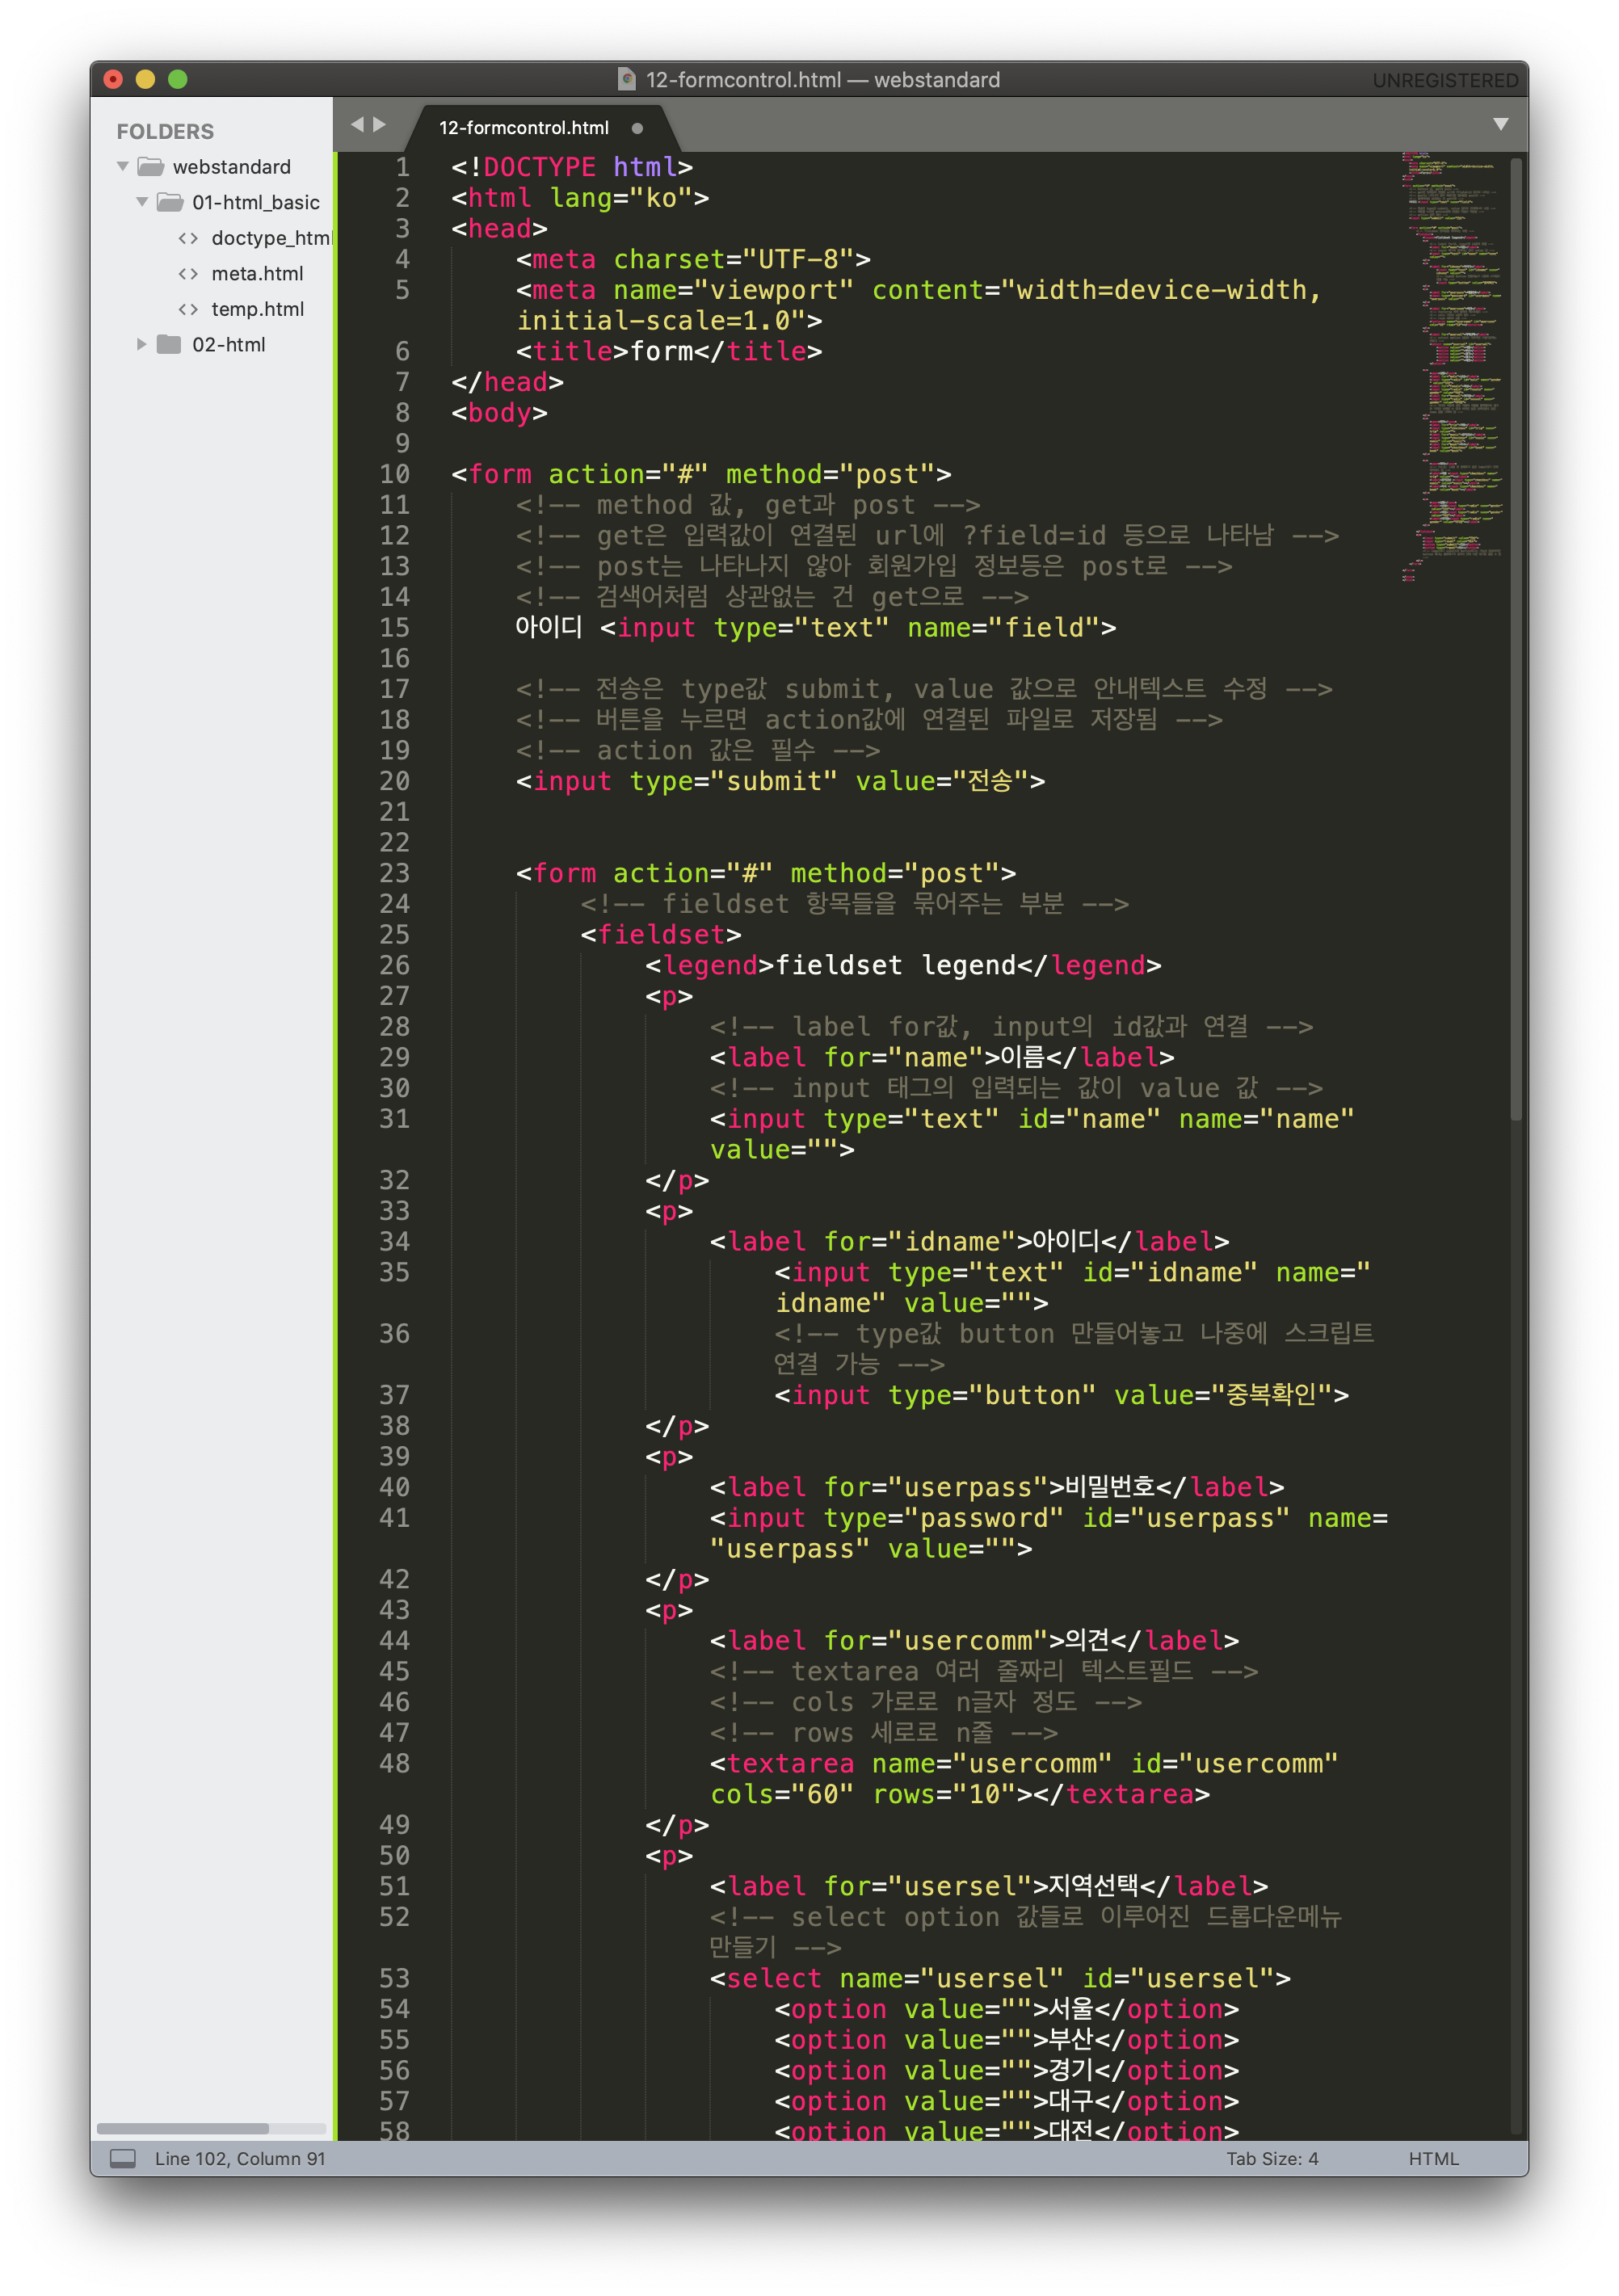Click the document icon in the title bar
Viewport: 1619px width, 2296px height.
(627, 79)
